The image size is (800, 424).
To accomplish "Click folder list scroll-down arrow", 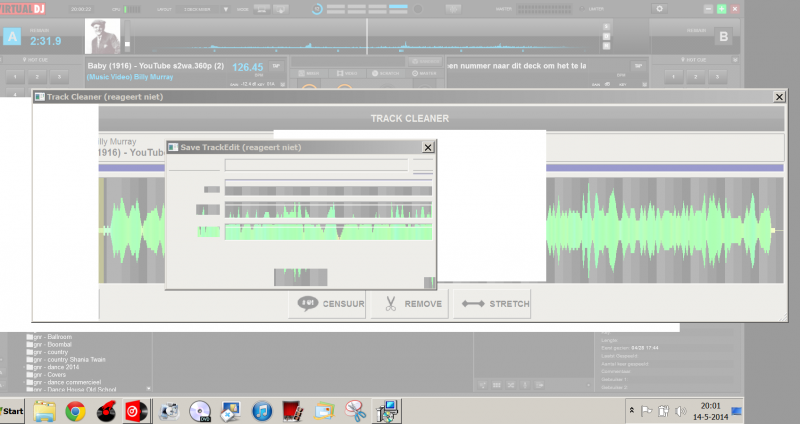I will [148, 389].
